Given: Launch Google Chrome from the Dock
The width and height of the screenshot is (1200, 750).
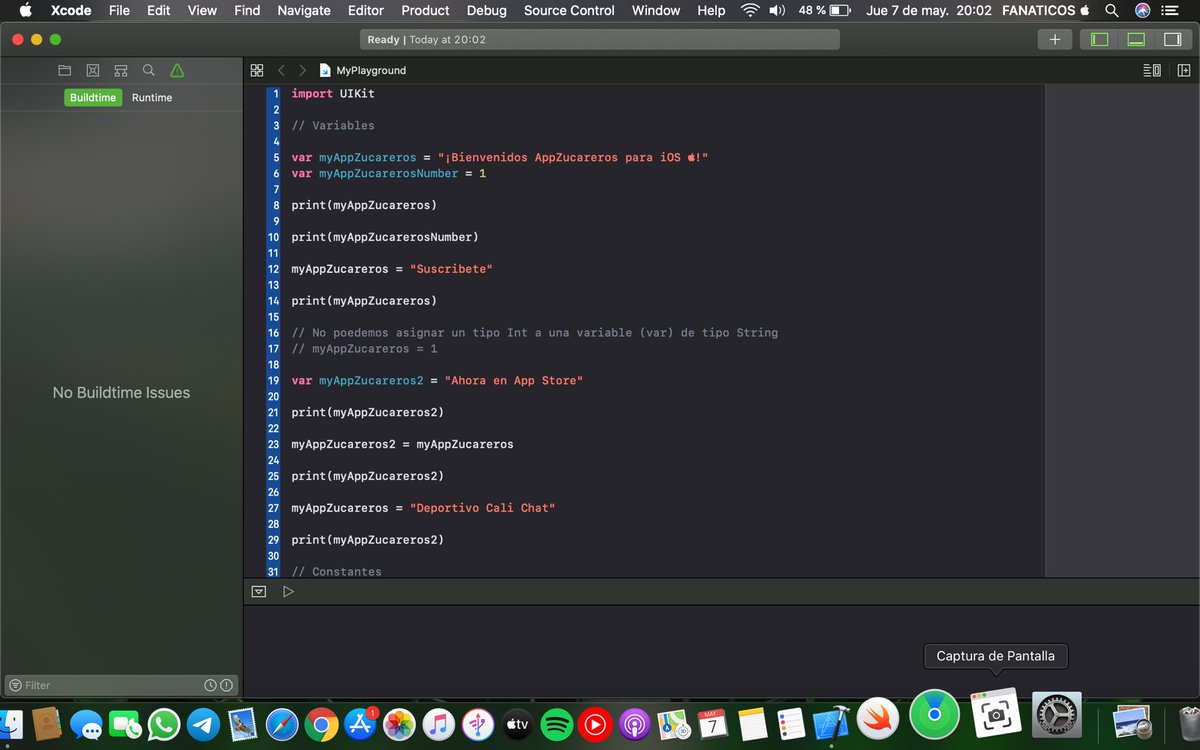Looking at the screenshot, I should [x=321, y=724].
